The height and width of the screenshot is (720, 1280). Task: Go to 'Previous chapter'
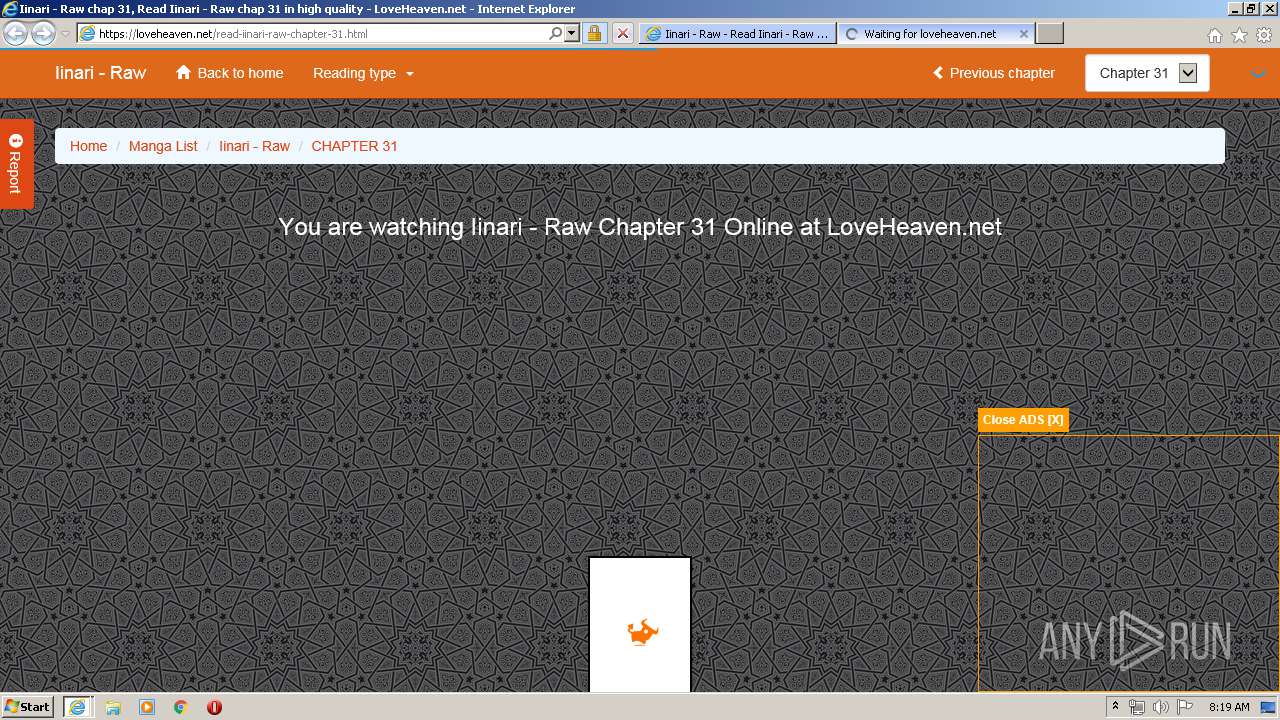994,73
